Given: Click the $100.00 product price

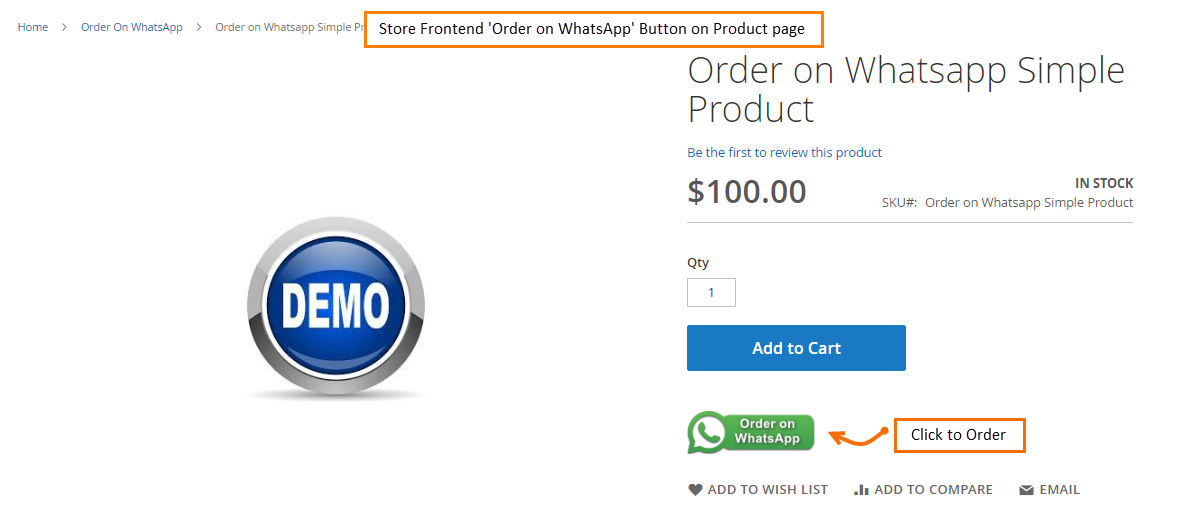Looking at the screenshot, I should tap(747, 191).
